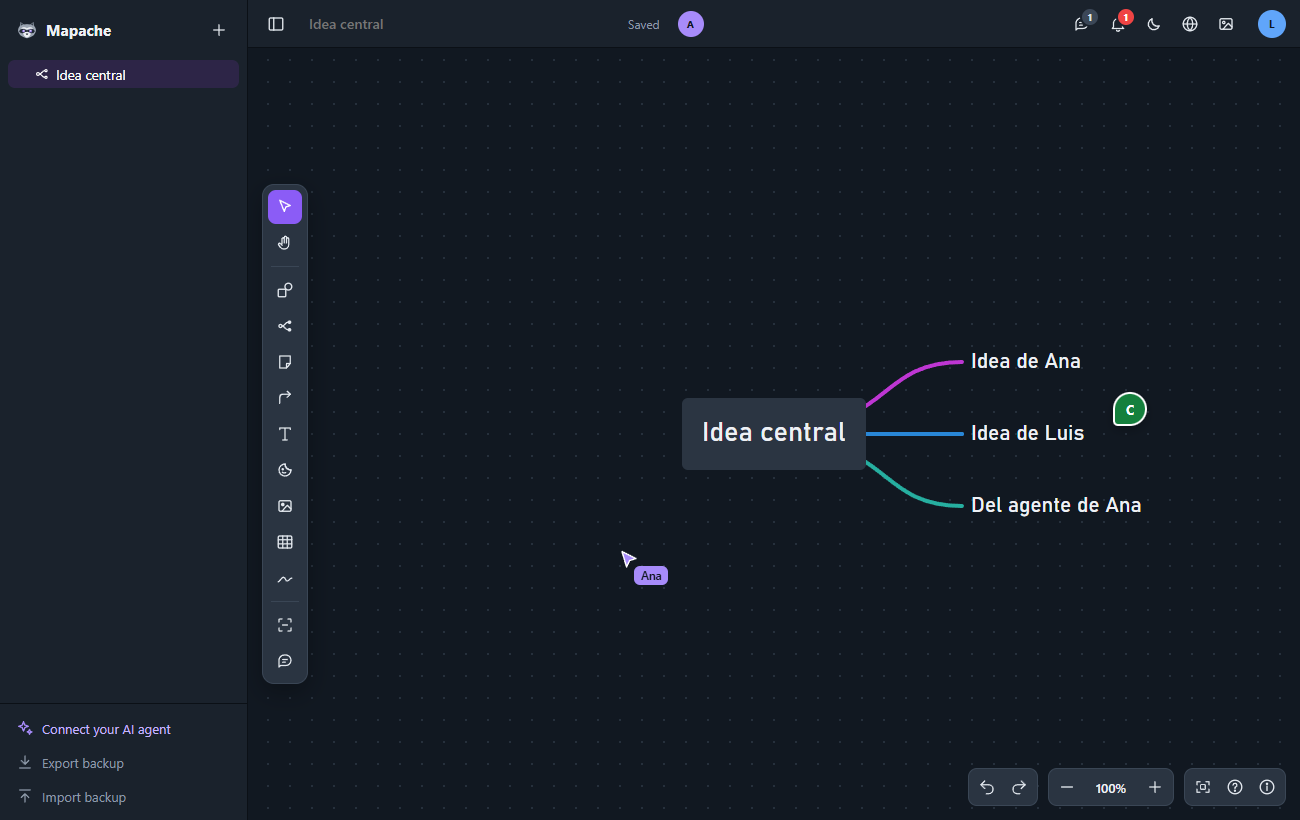Viewport: 1300px width, 820px height.
Task: Open comments panel with badge 1
Action: [x=1082, y=24]
